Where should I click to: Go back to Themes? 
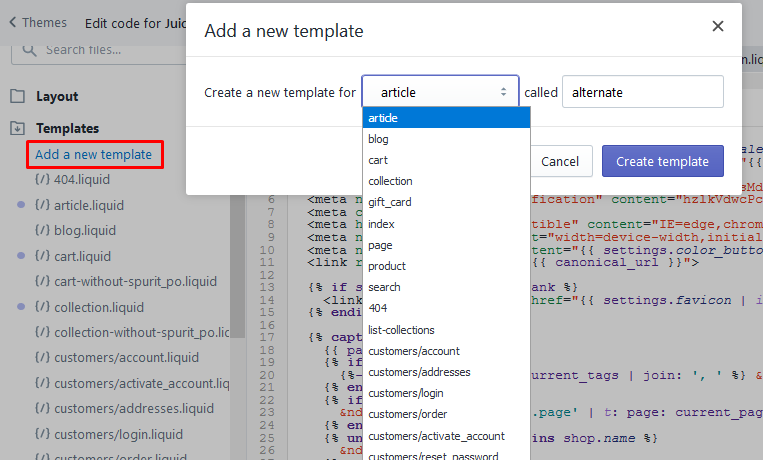click(38, 22)
